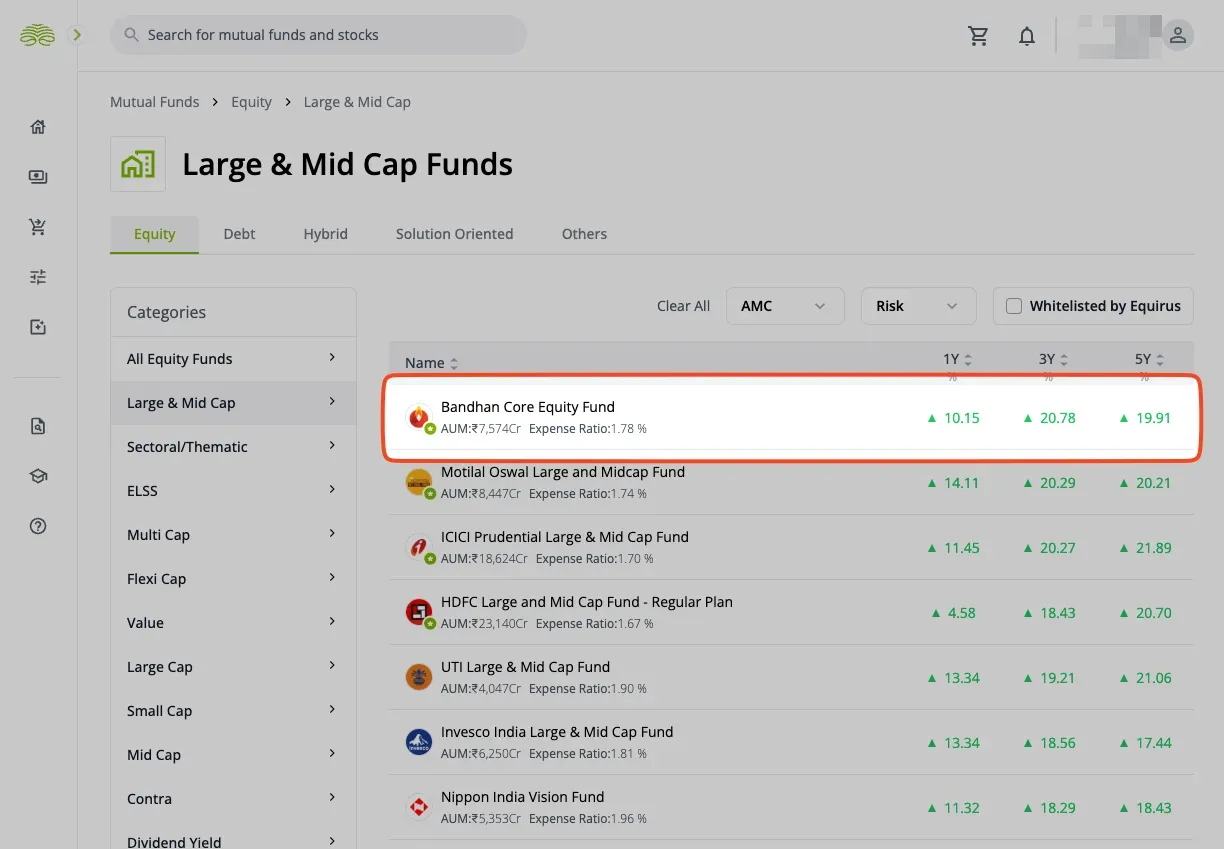Switch to the Debt tab
Image resolution: width=1224 pixels, height=849 pixels.
239,234
